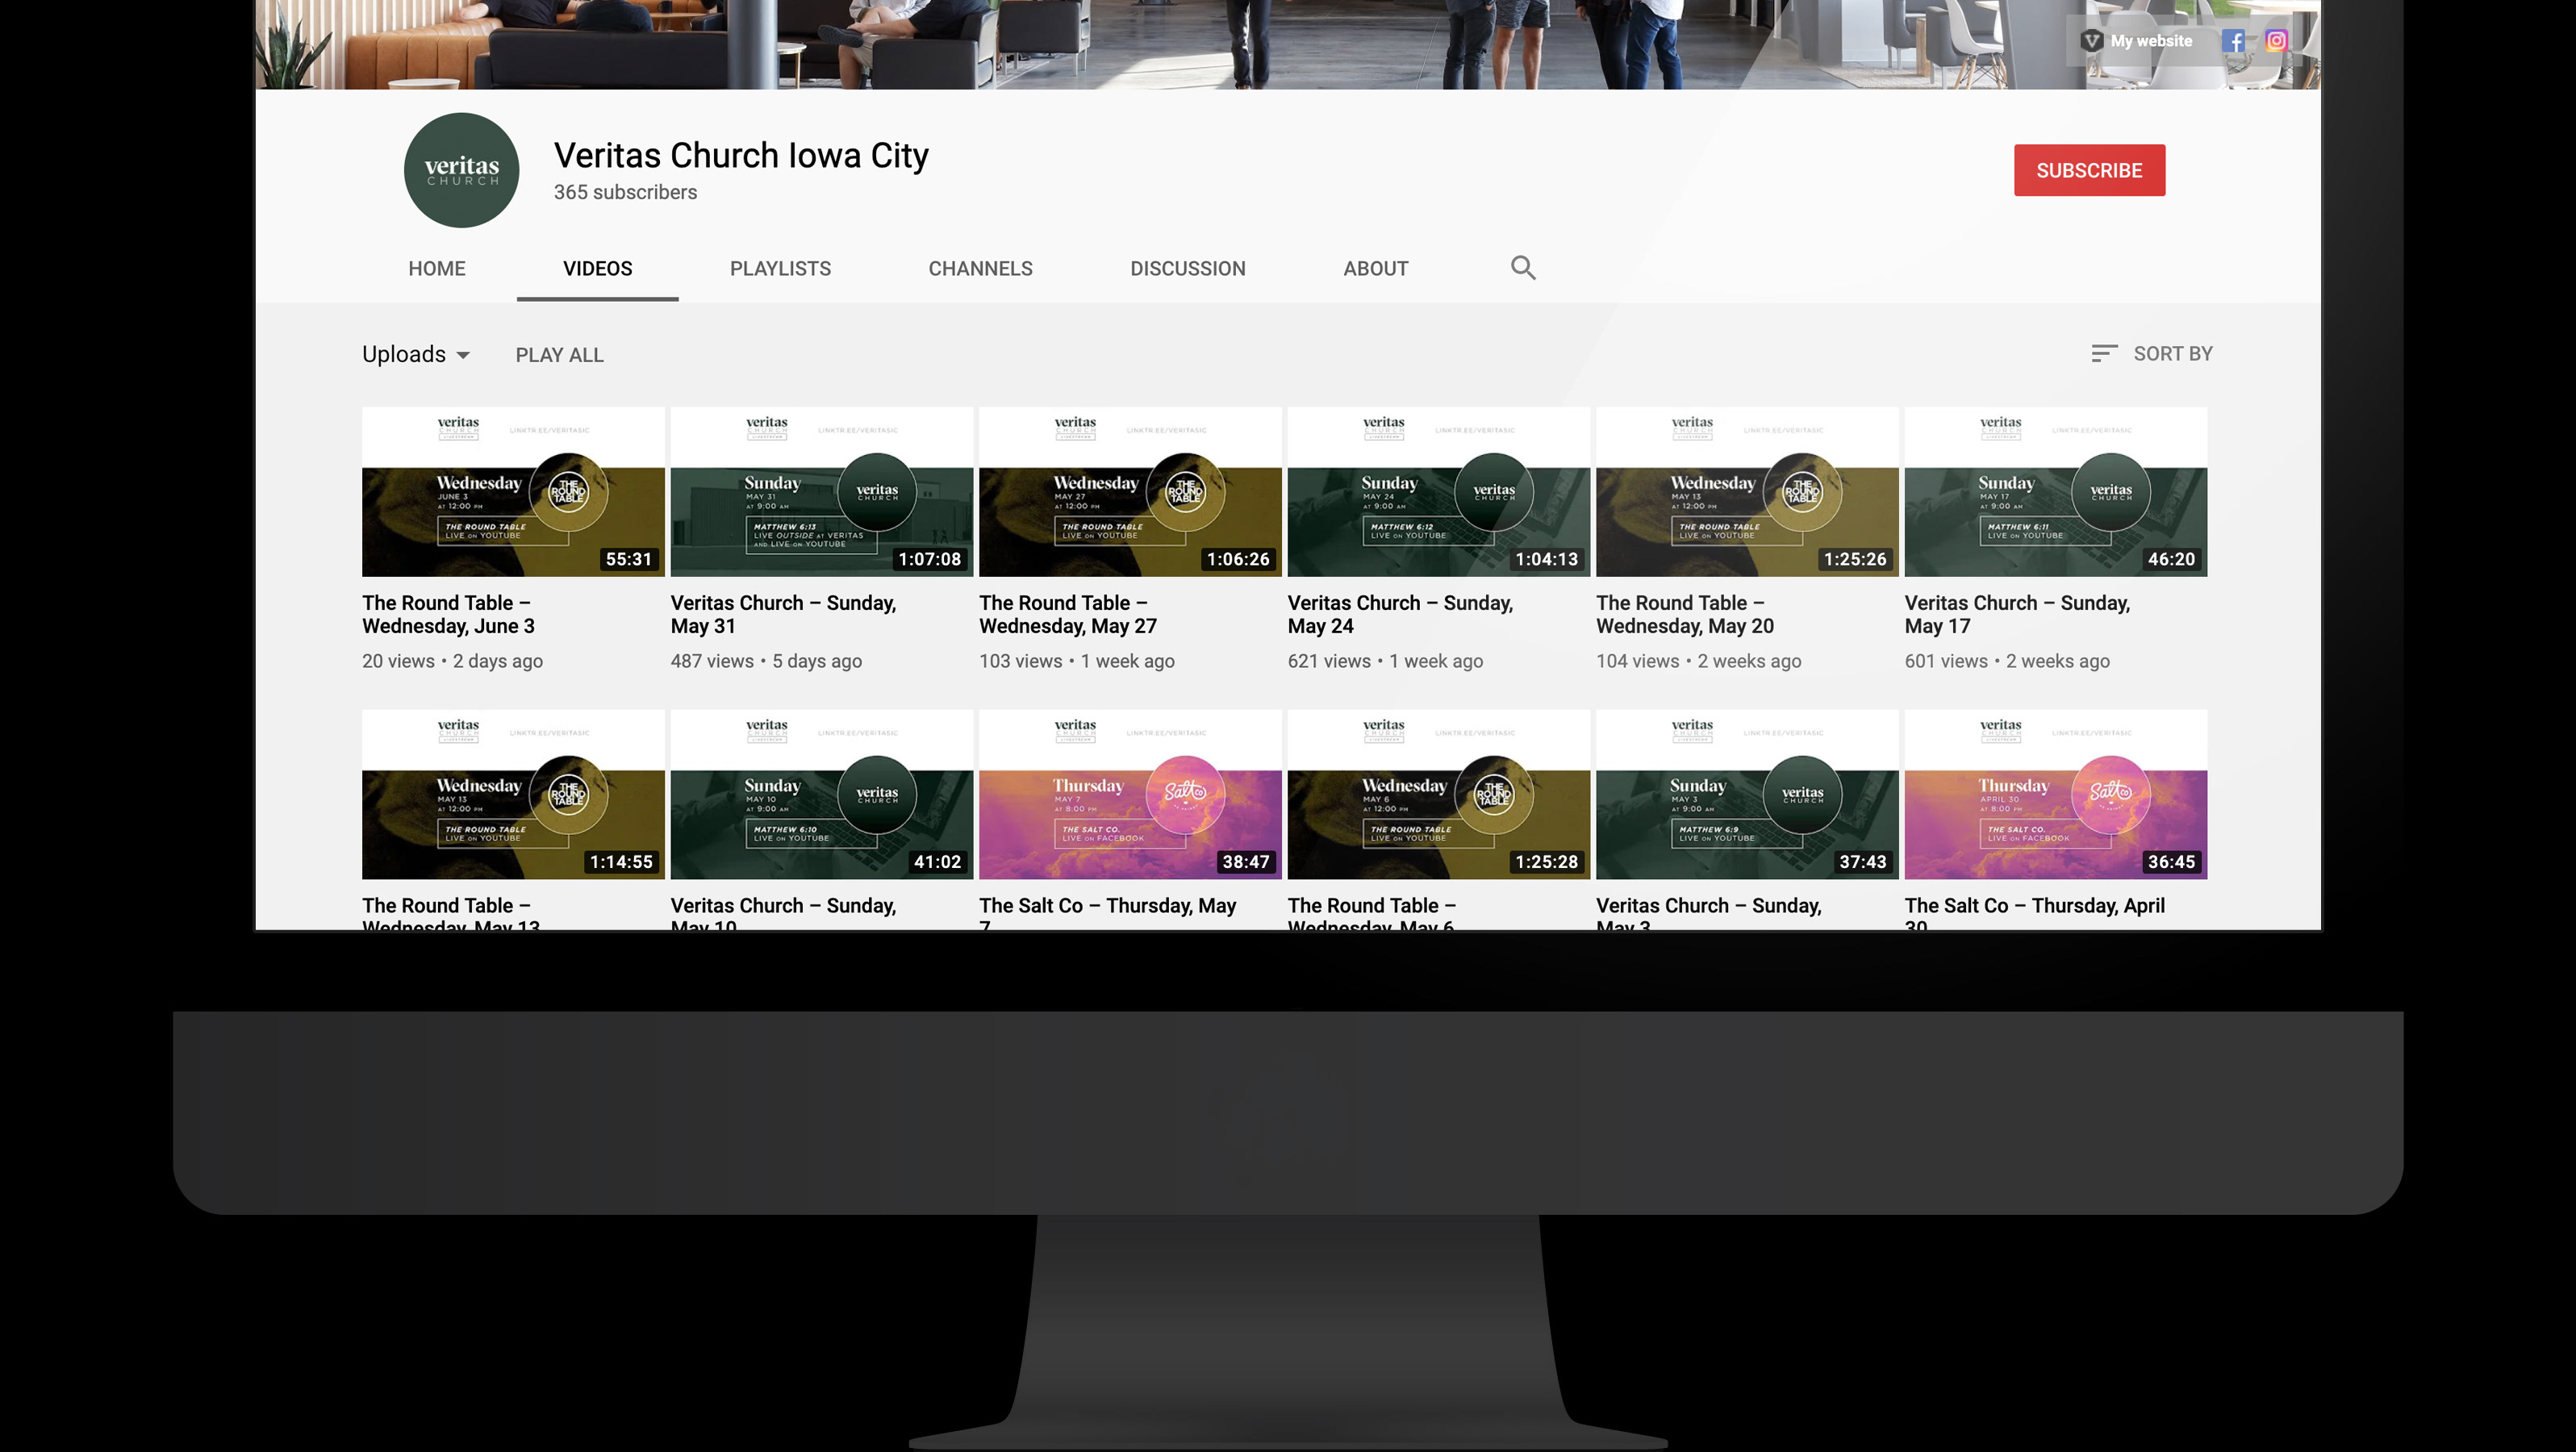Click the 38:47 duration badge
Viewport: 2576px width, 1452px height.
(x=1246, y=862)
